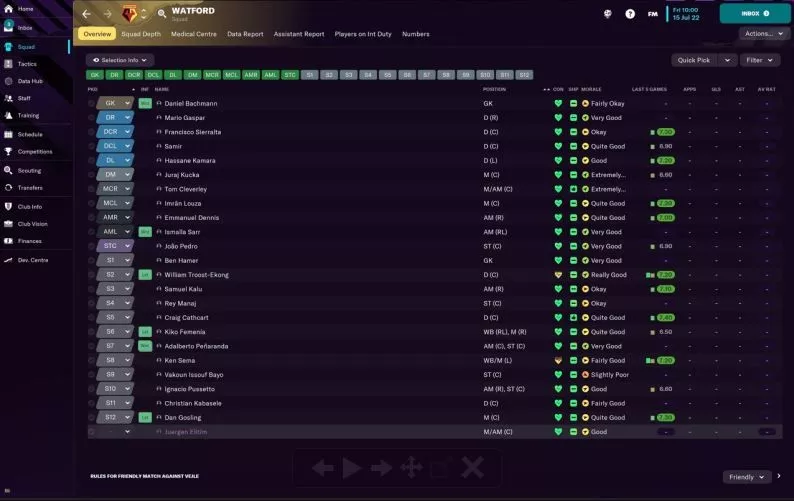Click the back arrow navigation icon
Viewport: 794px width, 501px height.
(87, 14)
